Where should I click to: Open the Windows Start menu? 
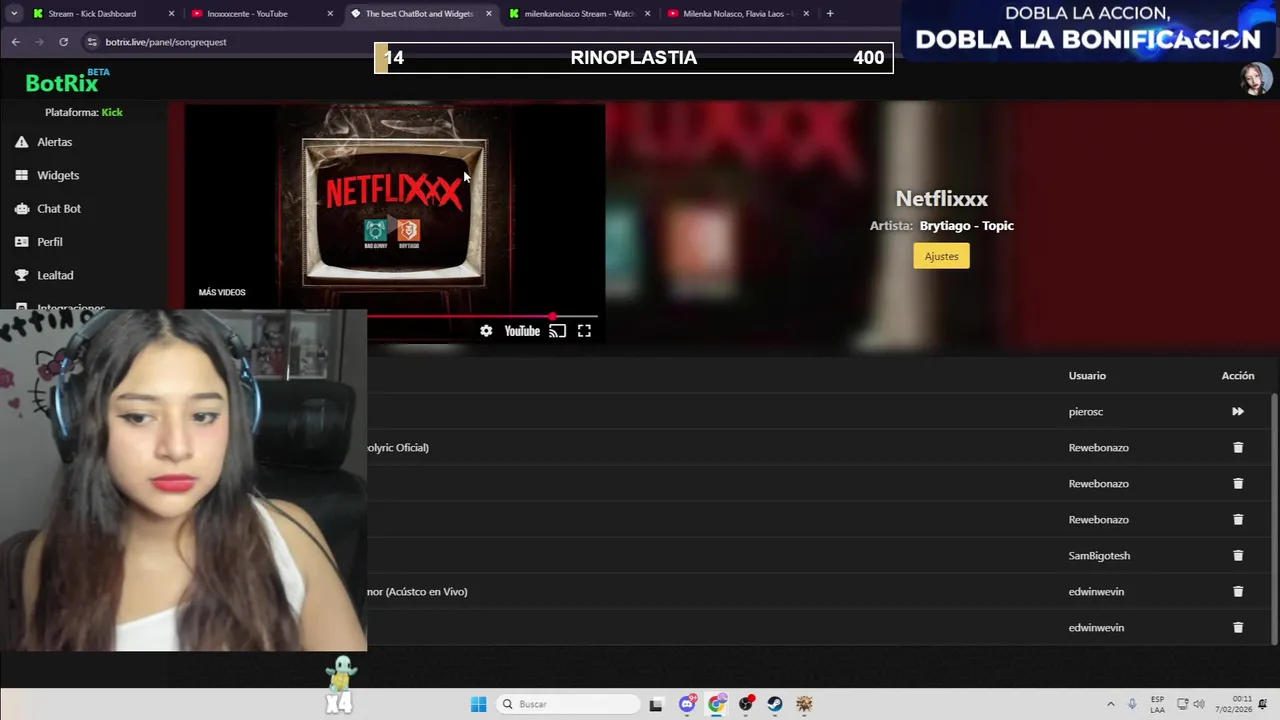(x=478, y=704)
